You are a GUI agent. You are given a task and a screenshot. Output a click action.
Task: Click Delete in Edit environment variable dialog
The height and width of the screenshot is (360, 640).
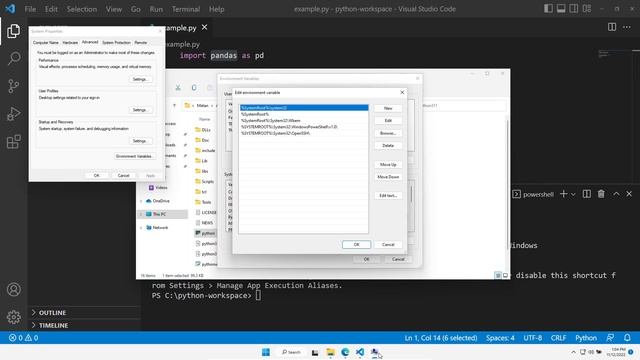tap(388, 145)
